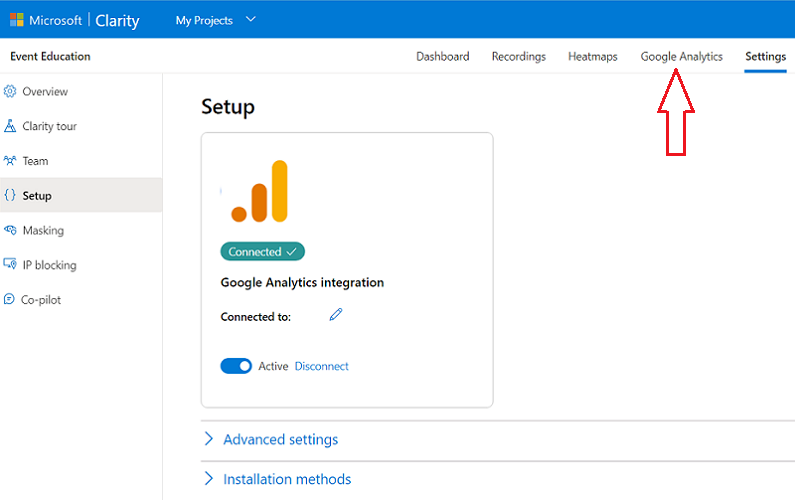Click the Connected status badge

262,252
